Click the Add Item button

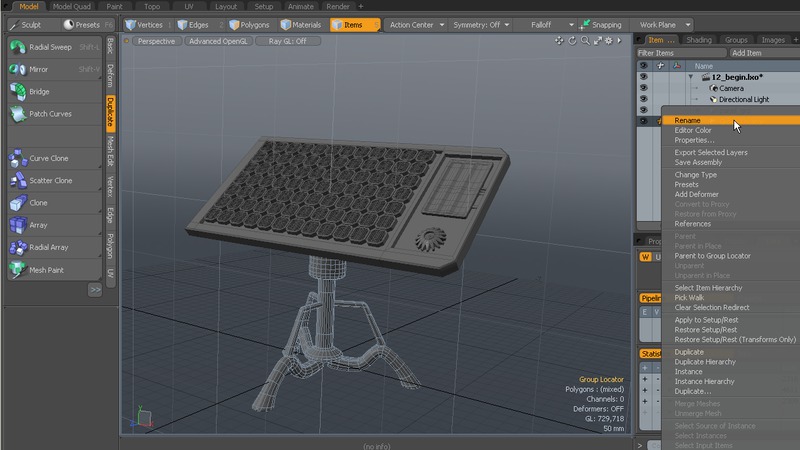pyautogui.click(x=765, y=53)
